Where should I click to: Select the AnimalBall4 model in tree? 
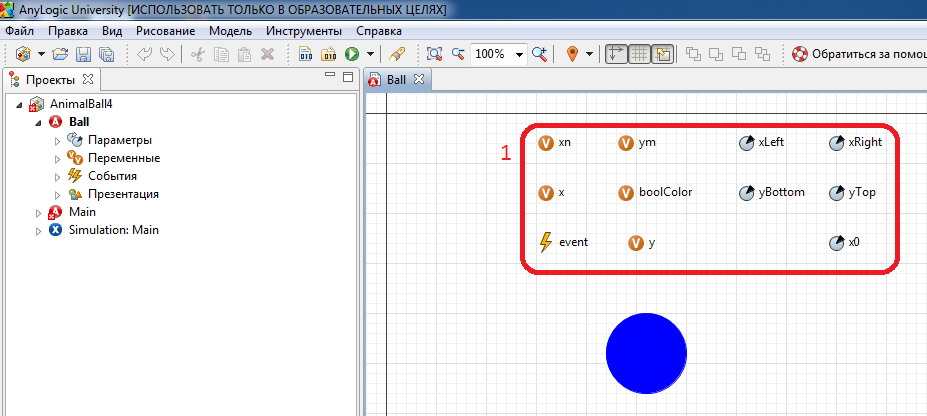pos(70,104)
